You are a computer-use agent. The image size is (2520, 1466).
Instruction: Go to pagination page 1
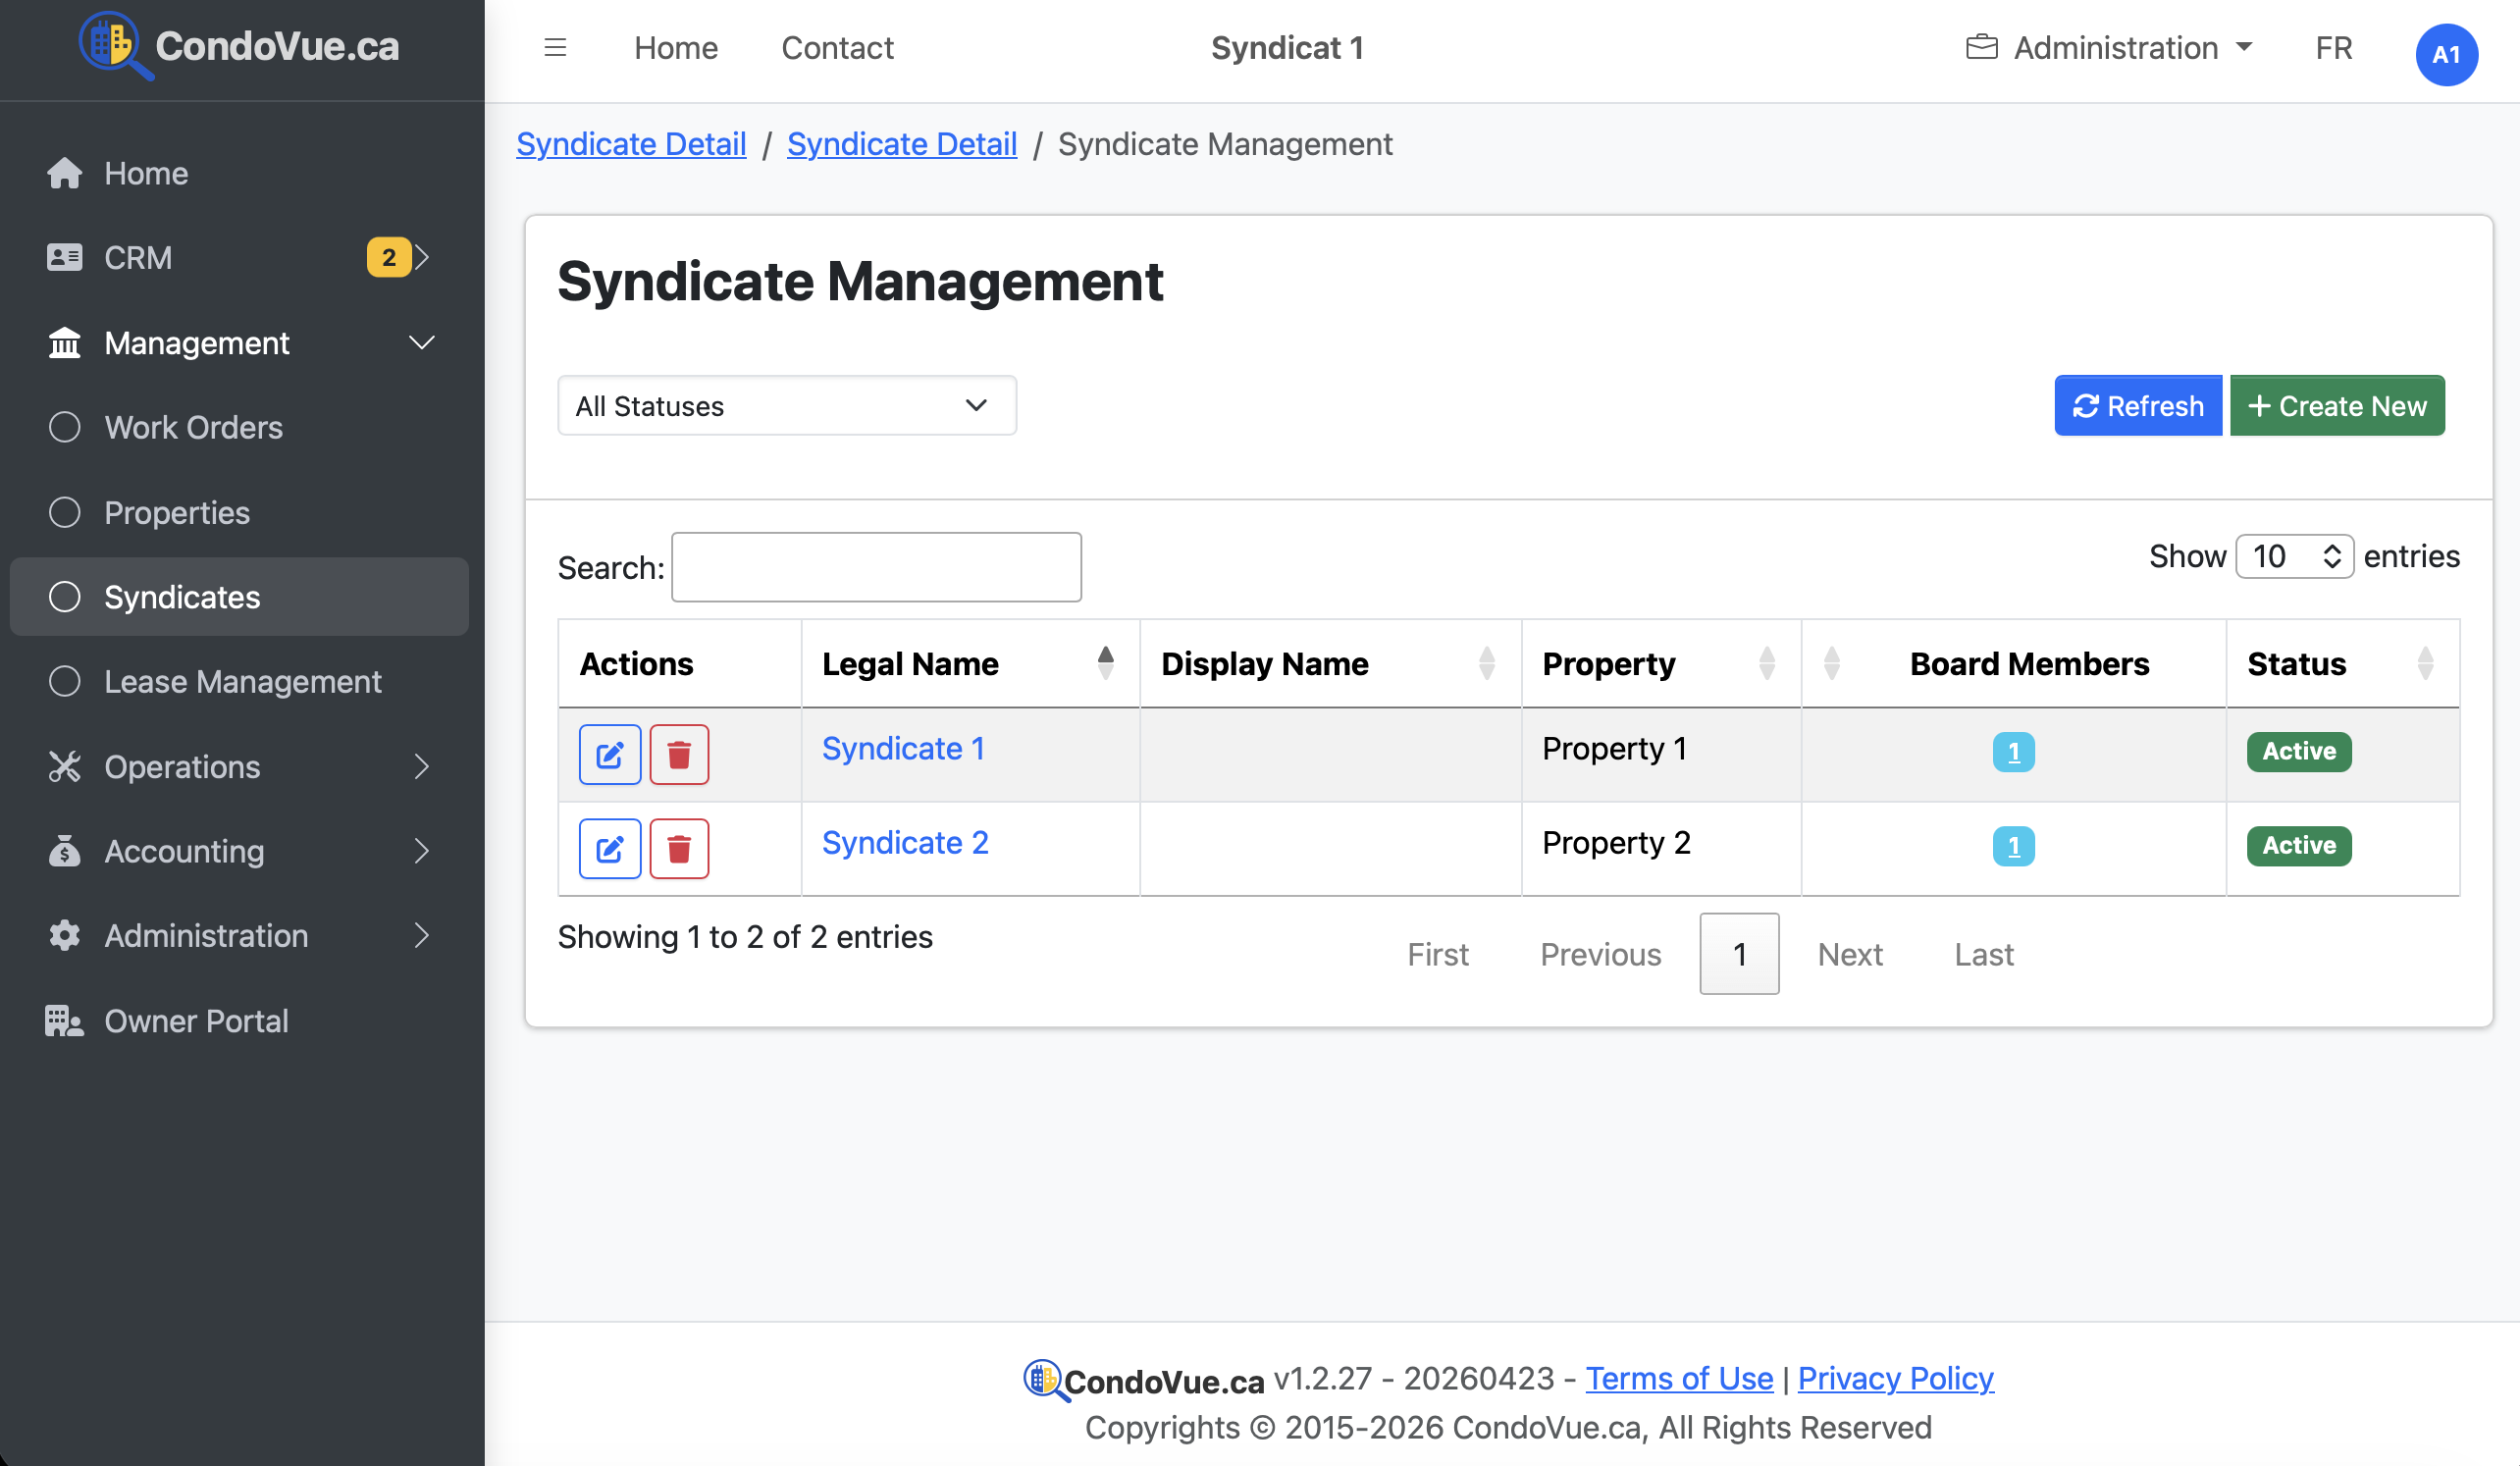tap(1739, 954)
